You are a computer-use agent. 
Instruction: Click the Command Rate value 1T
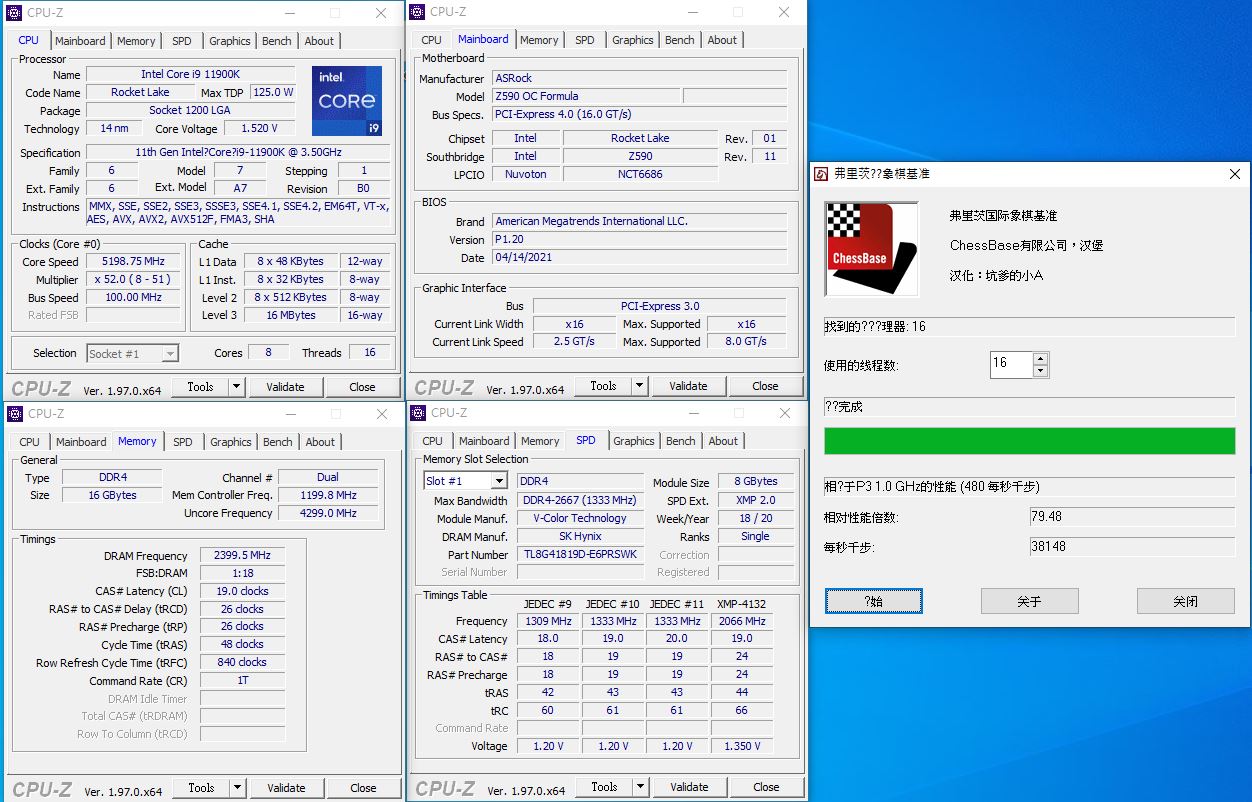[x=242, y=680]
